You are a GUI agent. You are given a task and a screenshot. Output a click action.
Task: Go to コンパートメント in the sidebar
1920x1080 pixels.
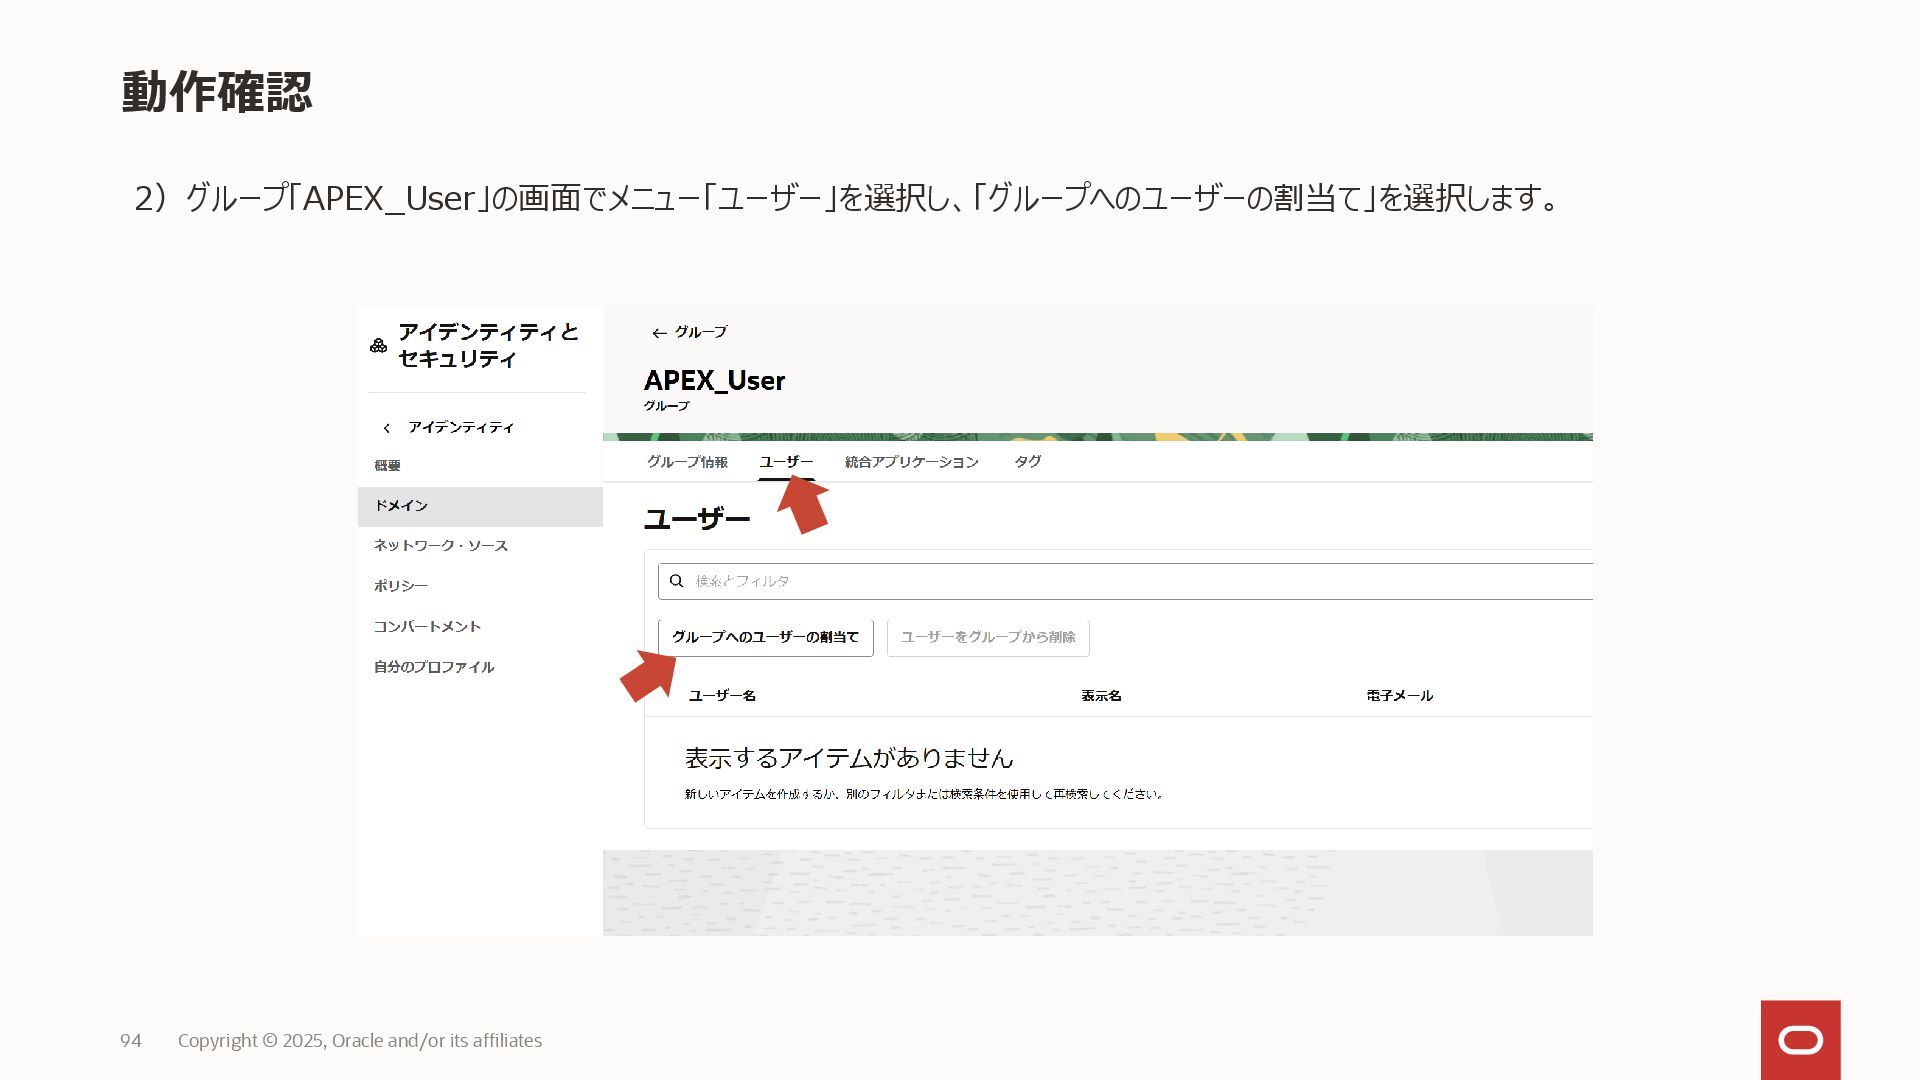tap(427, 627)
